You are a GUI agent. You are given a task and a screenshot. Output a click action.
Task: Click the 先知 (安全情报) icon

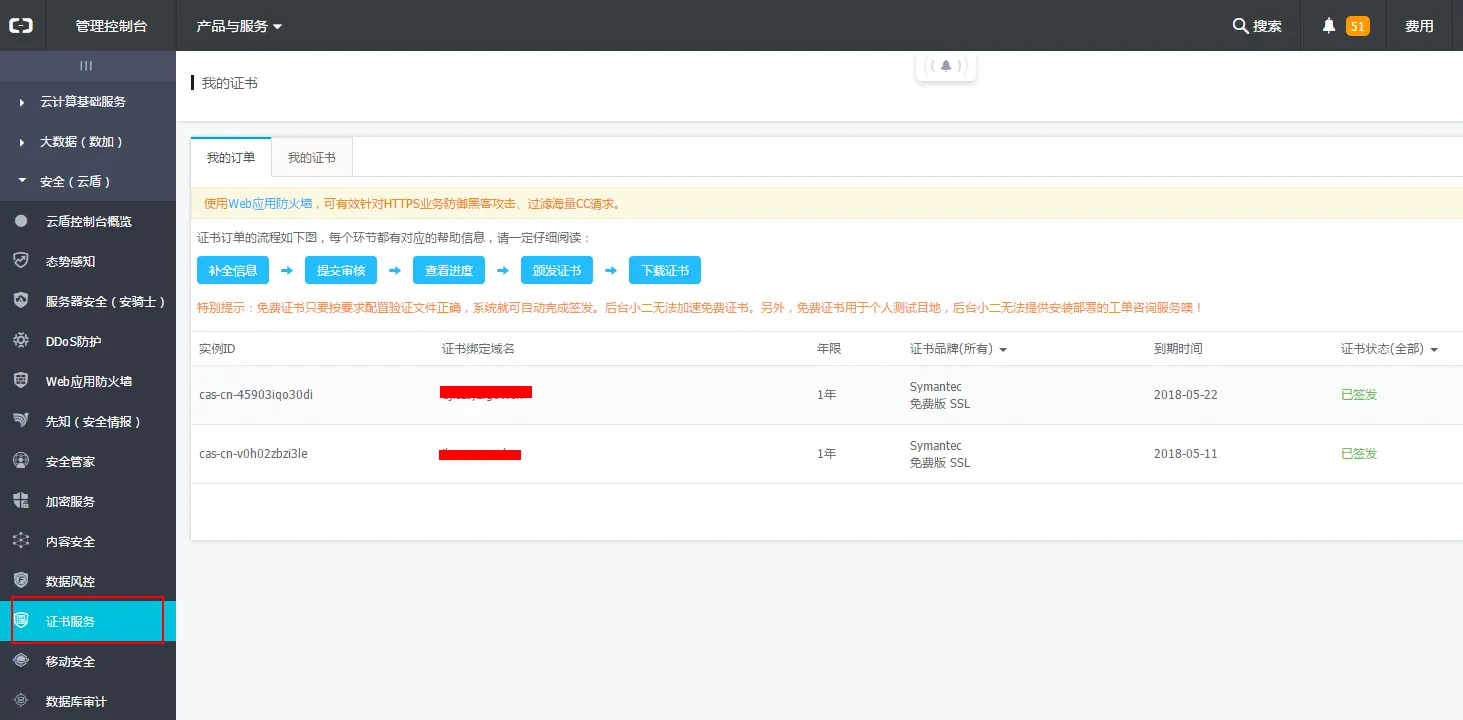click(x=21, y=421)
